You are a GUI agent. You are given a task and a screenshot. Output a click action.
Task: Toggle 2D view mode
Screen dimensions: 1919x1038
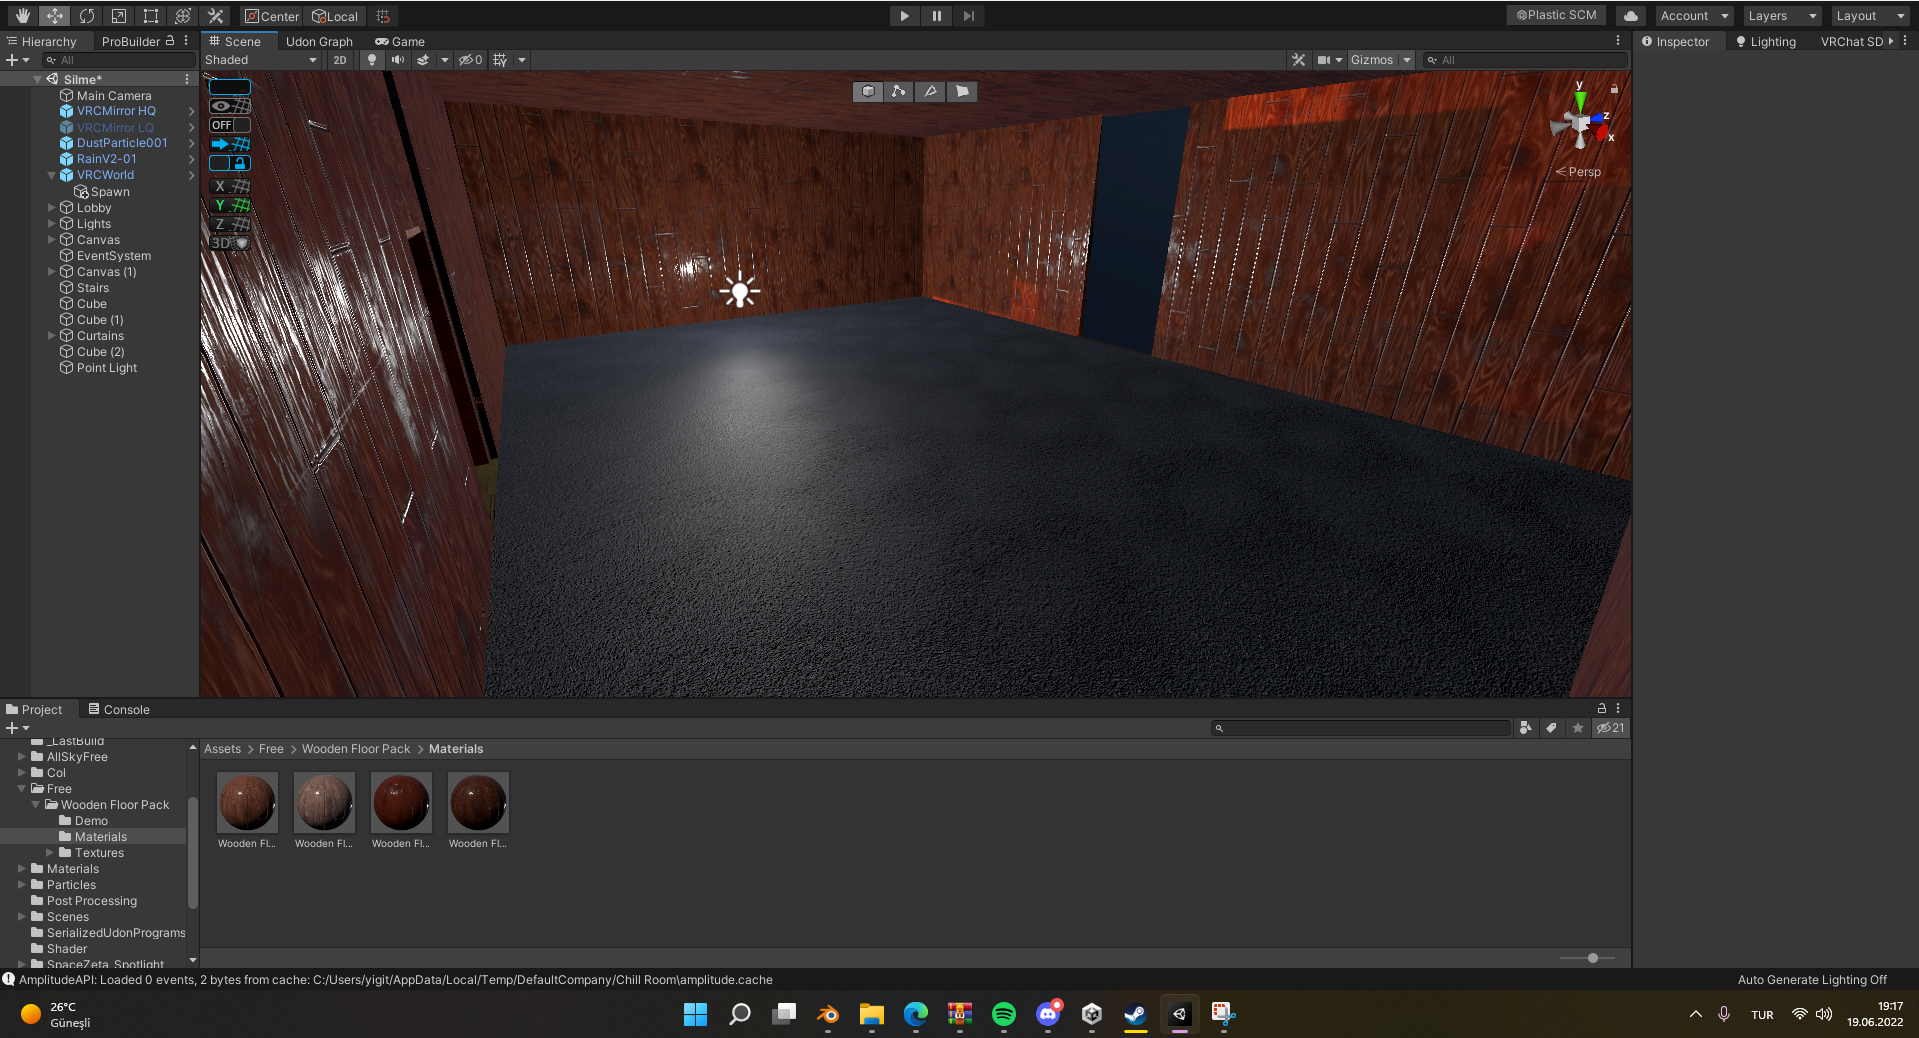(340, 60)
